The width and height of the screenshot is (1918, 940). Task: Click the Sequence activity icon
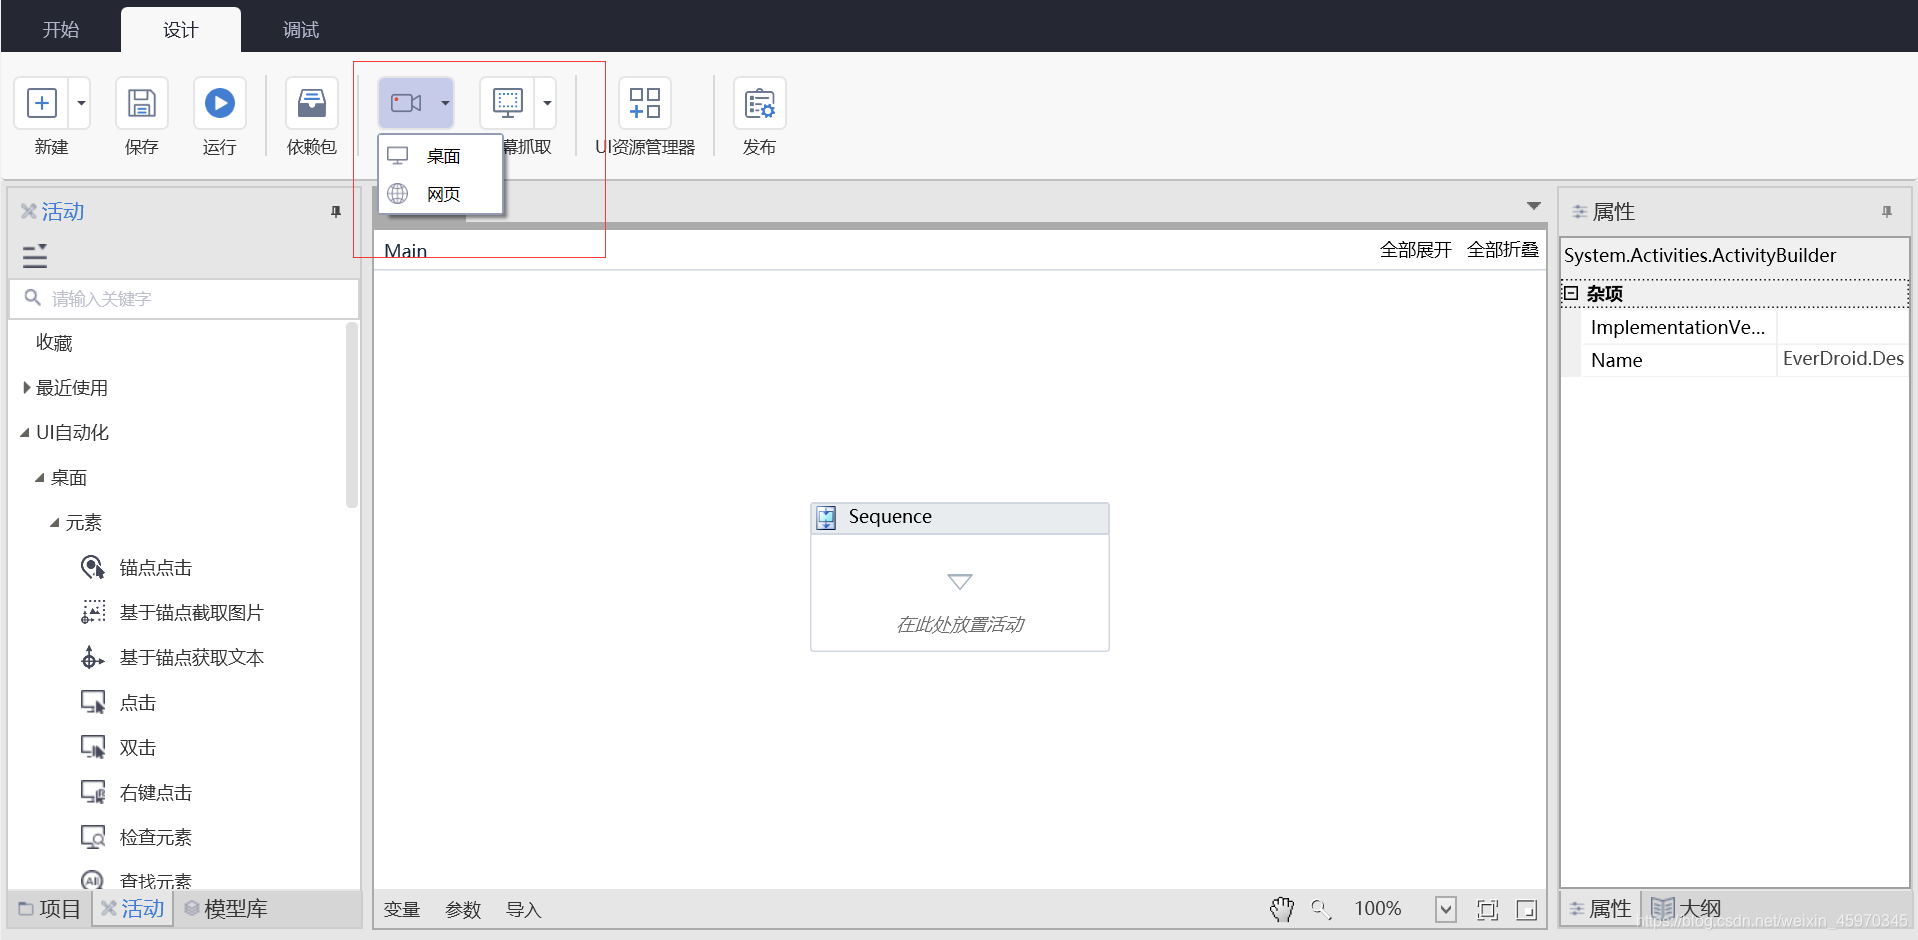click(x=826, y=518)
